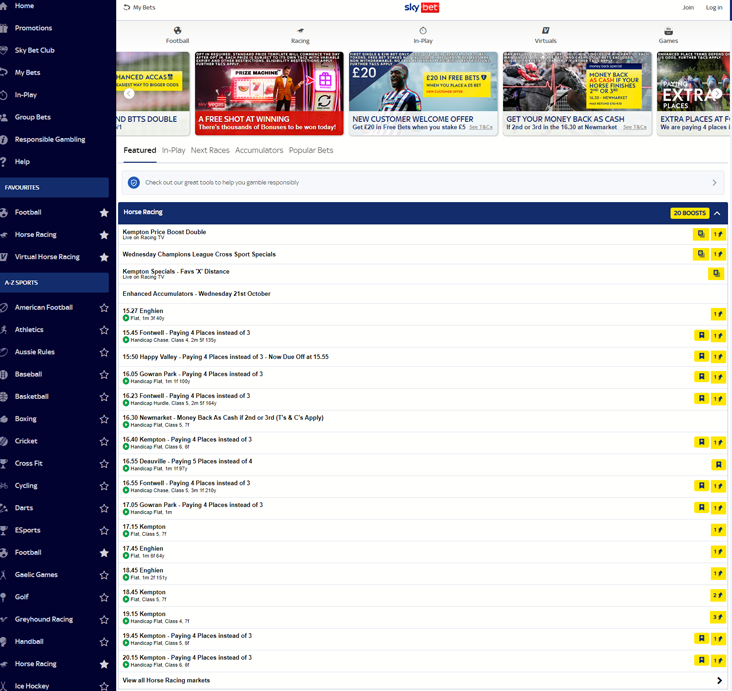
Task: Click the 20 BOOSTS button
Action: 690,213
